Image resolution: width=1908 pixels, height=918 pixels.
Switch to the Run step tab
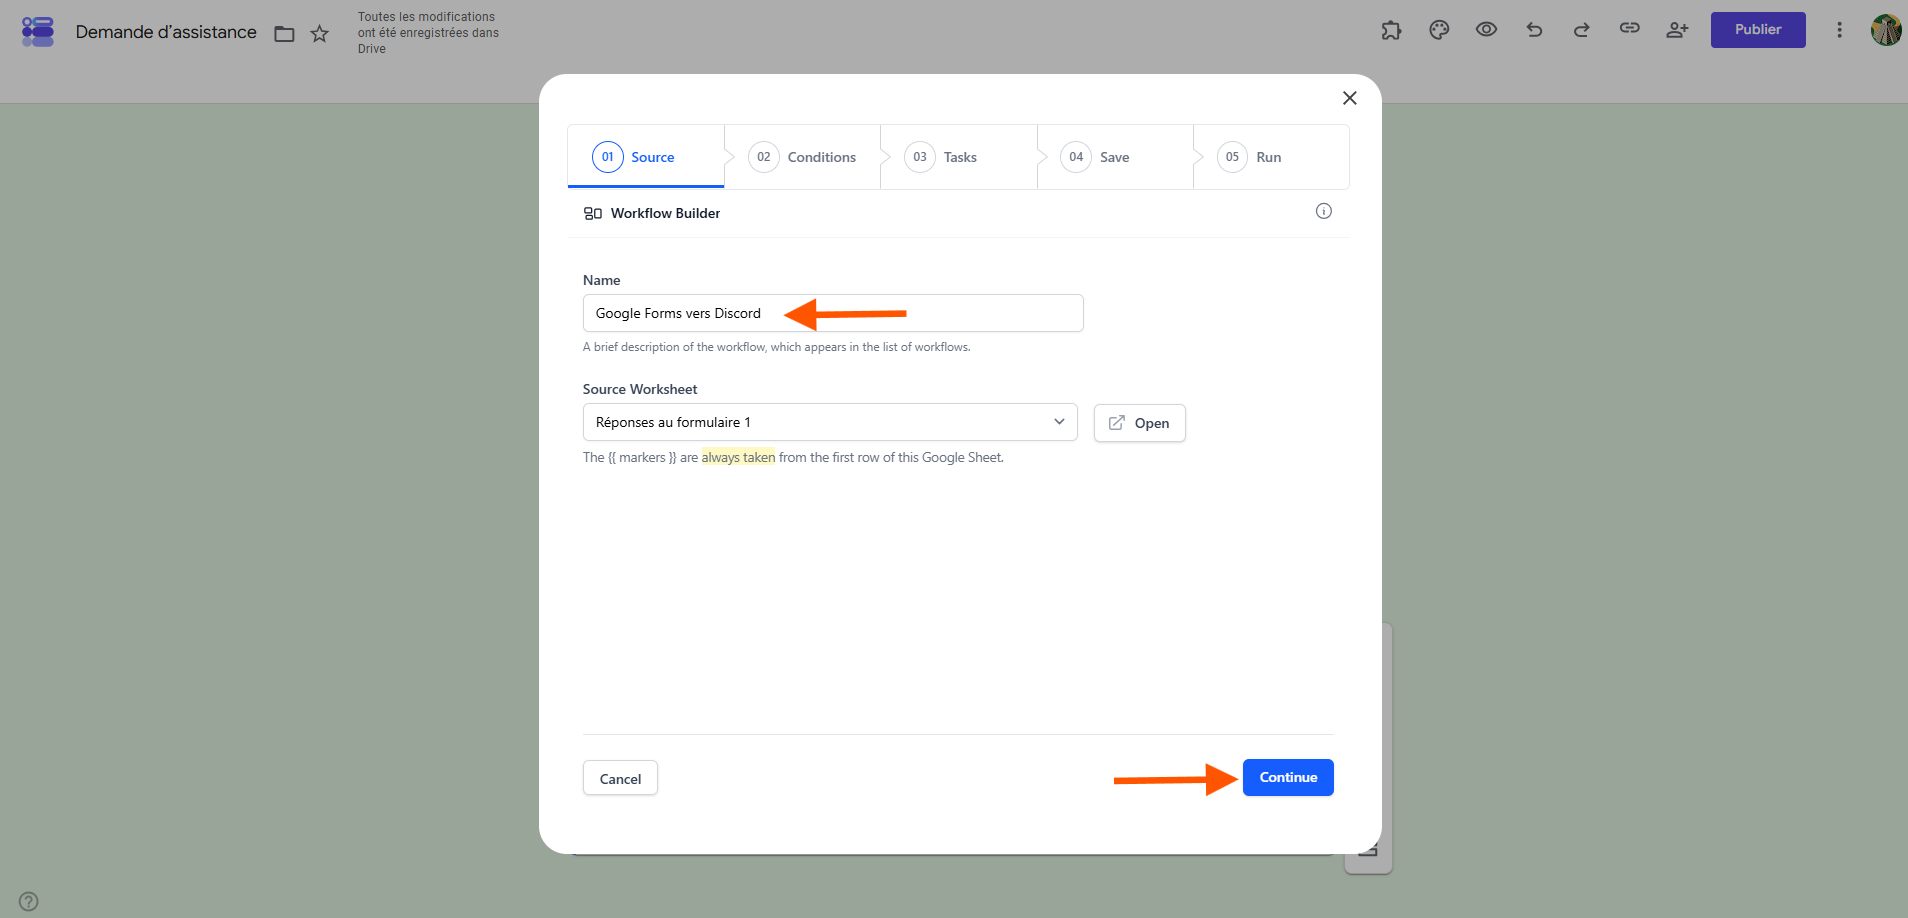point(1271,157)
